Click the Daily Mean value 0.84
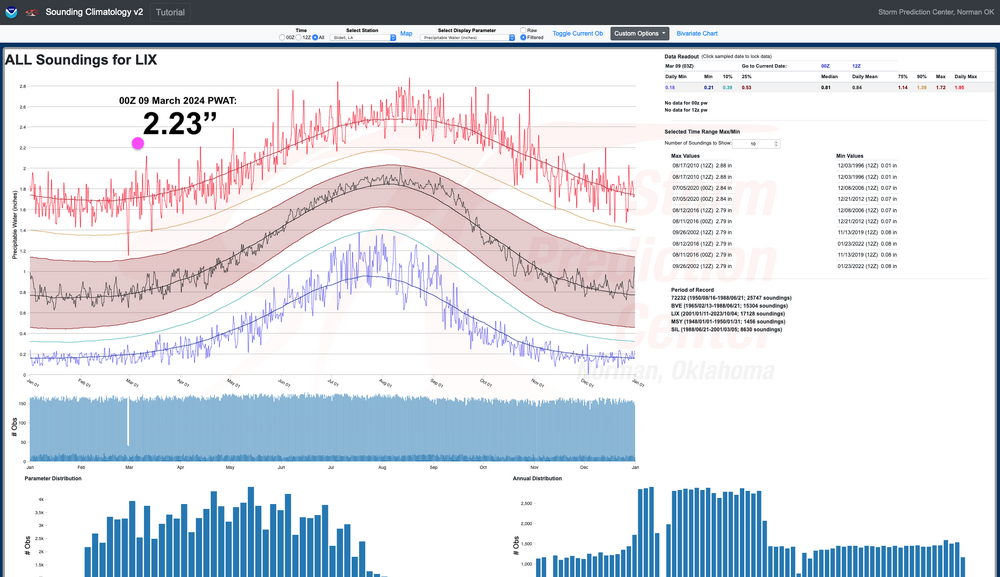This screenshot has width=1000, height=577. click(x=857, y=88)
